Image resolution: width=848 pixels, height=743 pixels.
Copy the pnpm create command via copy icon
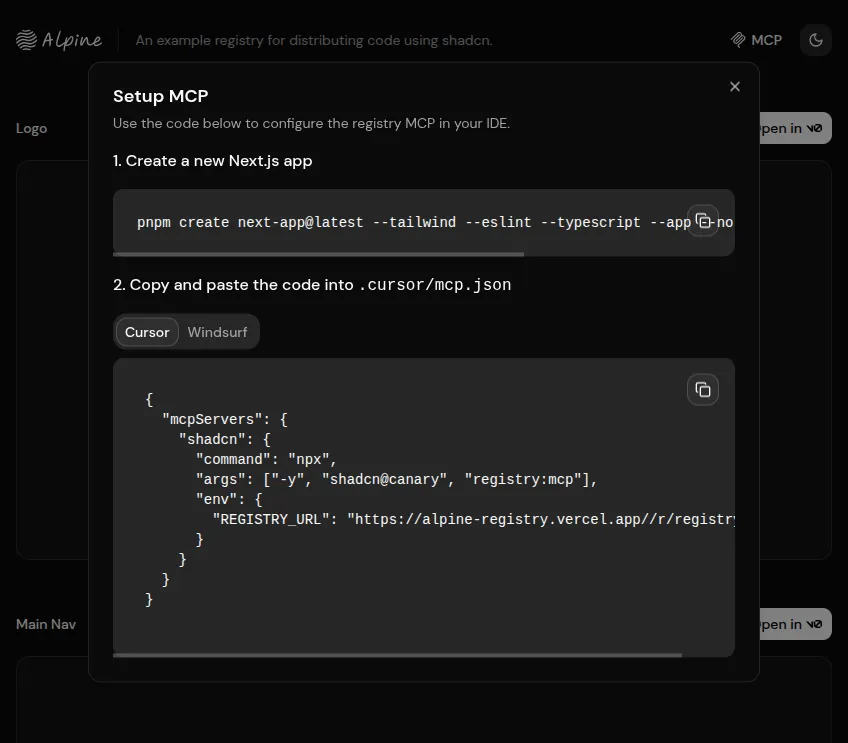tap(703, 220)
